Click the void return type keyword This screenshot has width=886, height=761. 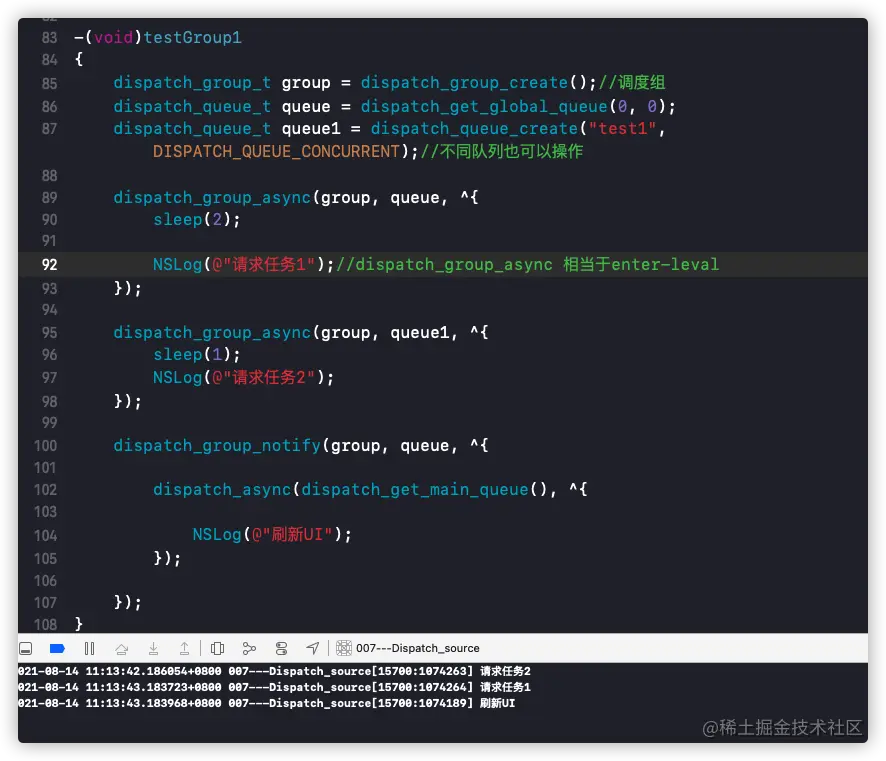pyautogui.click(x=114, y=37)
